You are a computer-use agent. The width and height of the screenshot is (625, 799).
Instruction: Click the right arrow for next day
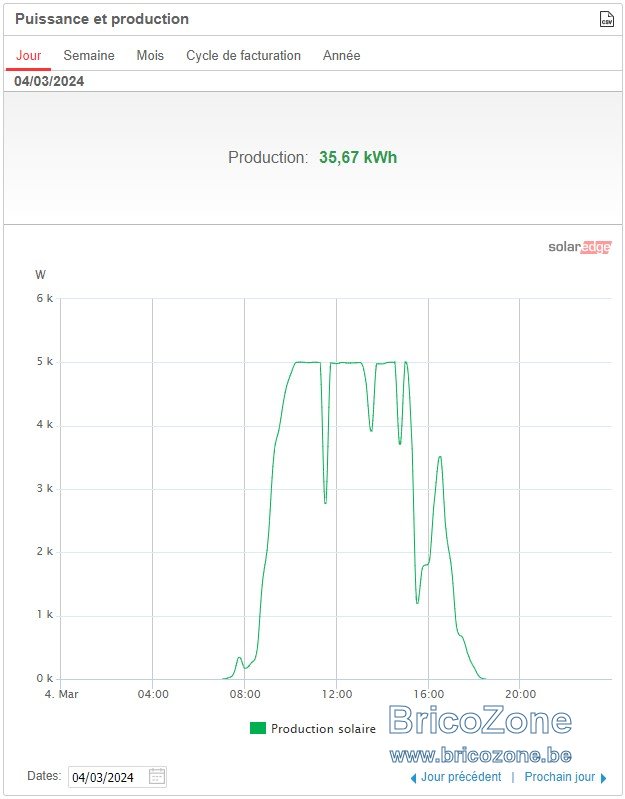click(604, 778)
